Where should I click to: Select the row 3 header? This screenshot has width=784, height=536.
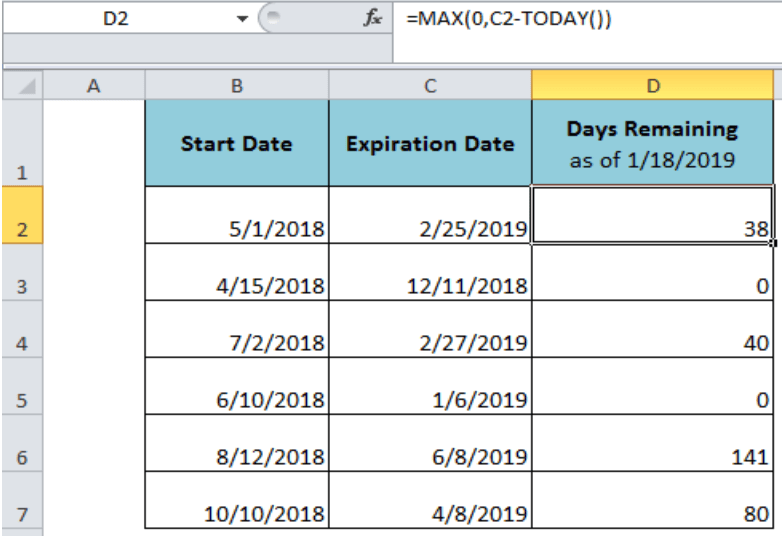pyautogui.click(x=22, y=273)
